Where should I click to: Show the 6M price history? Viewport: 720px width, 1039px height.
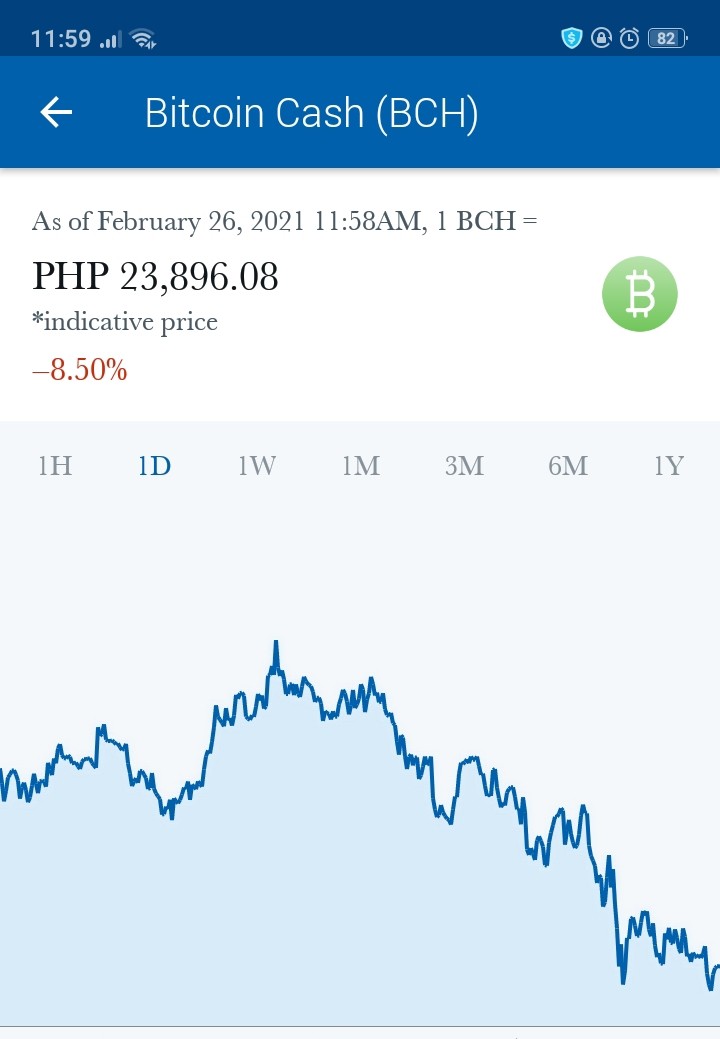[x=568, y=466]
